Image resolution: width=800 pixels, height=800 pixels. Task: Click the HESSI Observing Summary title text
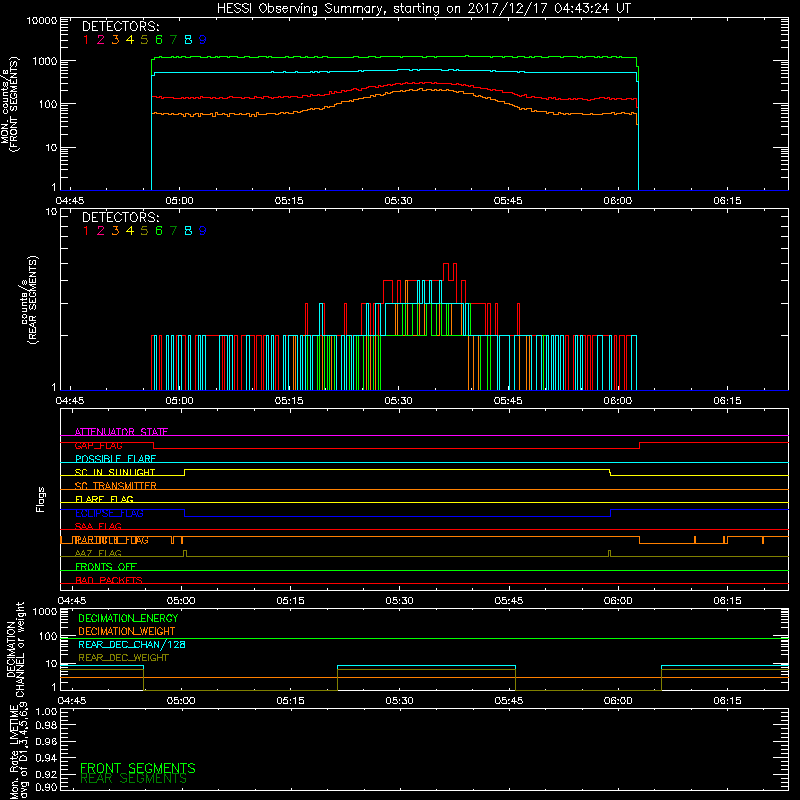pyautogui.click(x=423, y=8)
